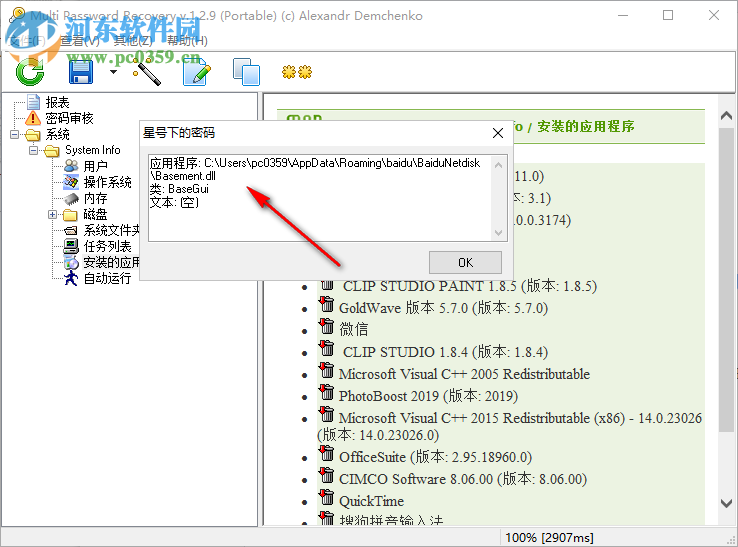
Task: Click uninstall icon beside GoldWave
Action: (x=326, y=305)
